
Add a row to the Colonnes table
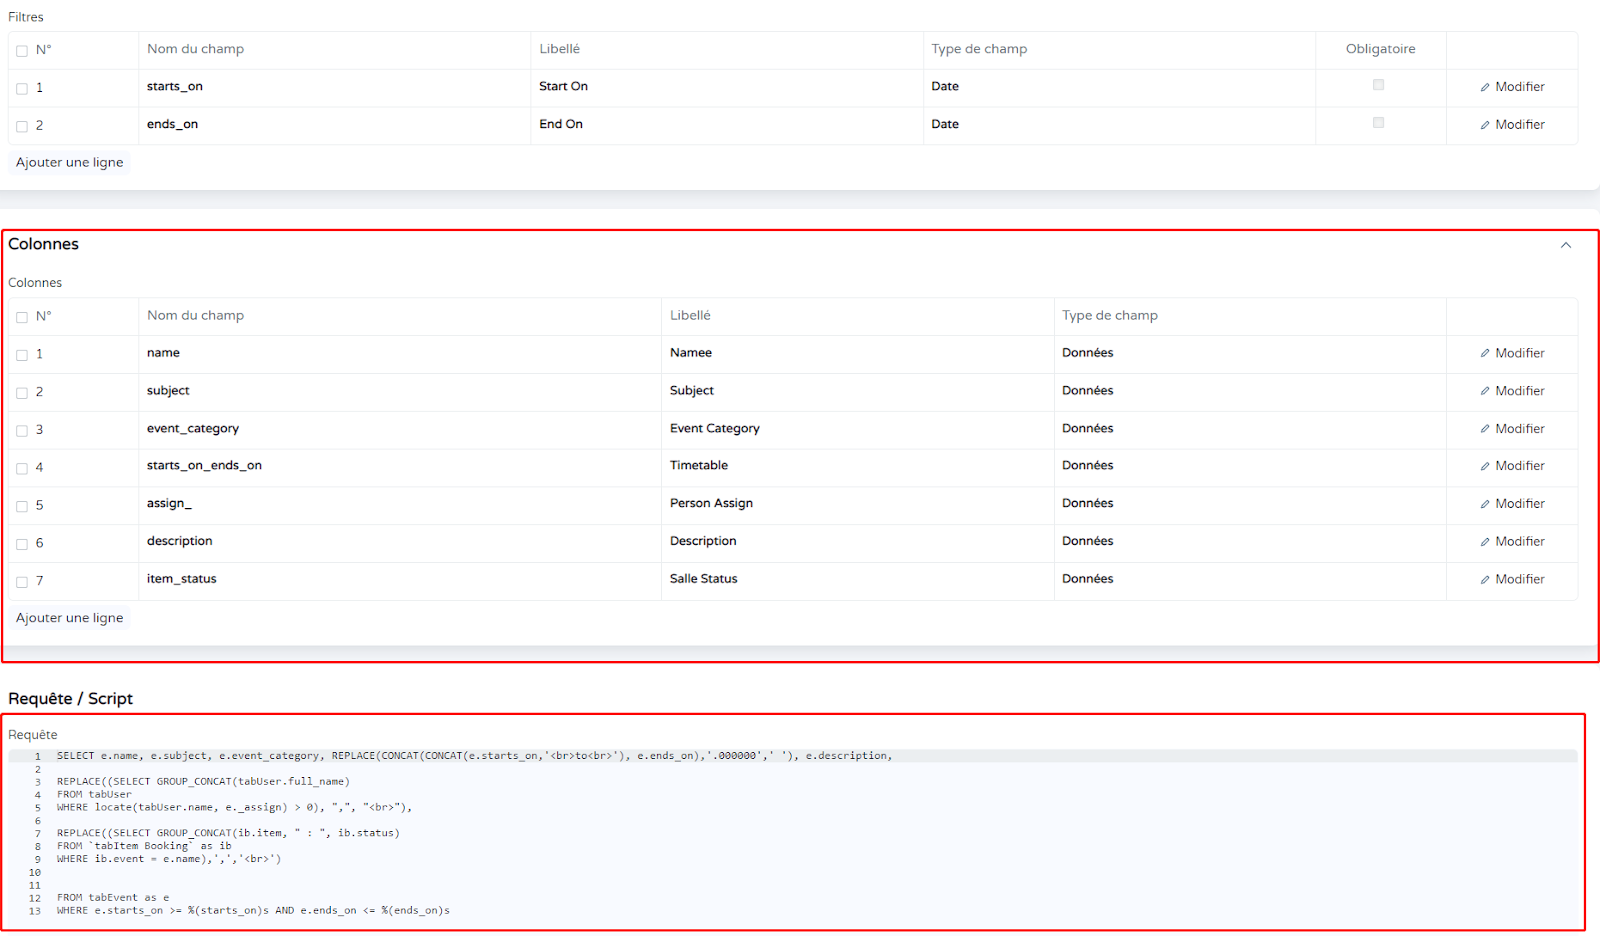pyautogui.click(x=70, y=618)
